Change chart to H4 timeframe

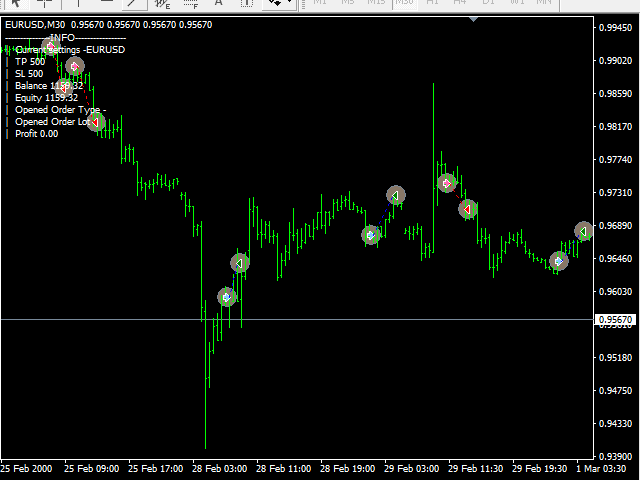tap(457, 3)
